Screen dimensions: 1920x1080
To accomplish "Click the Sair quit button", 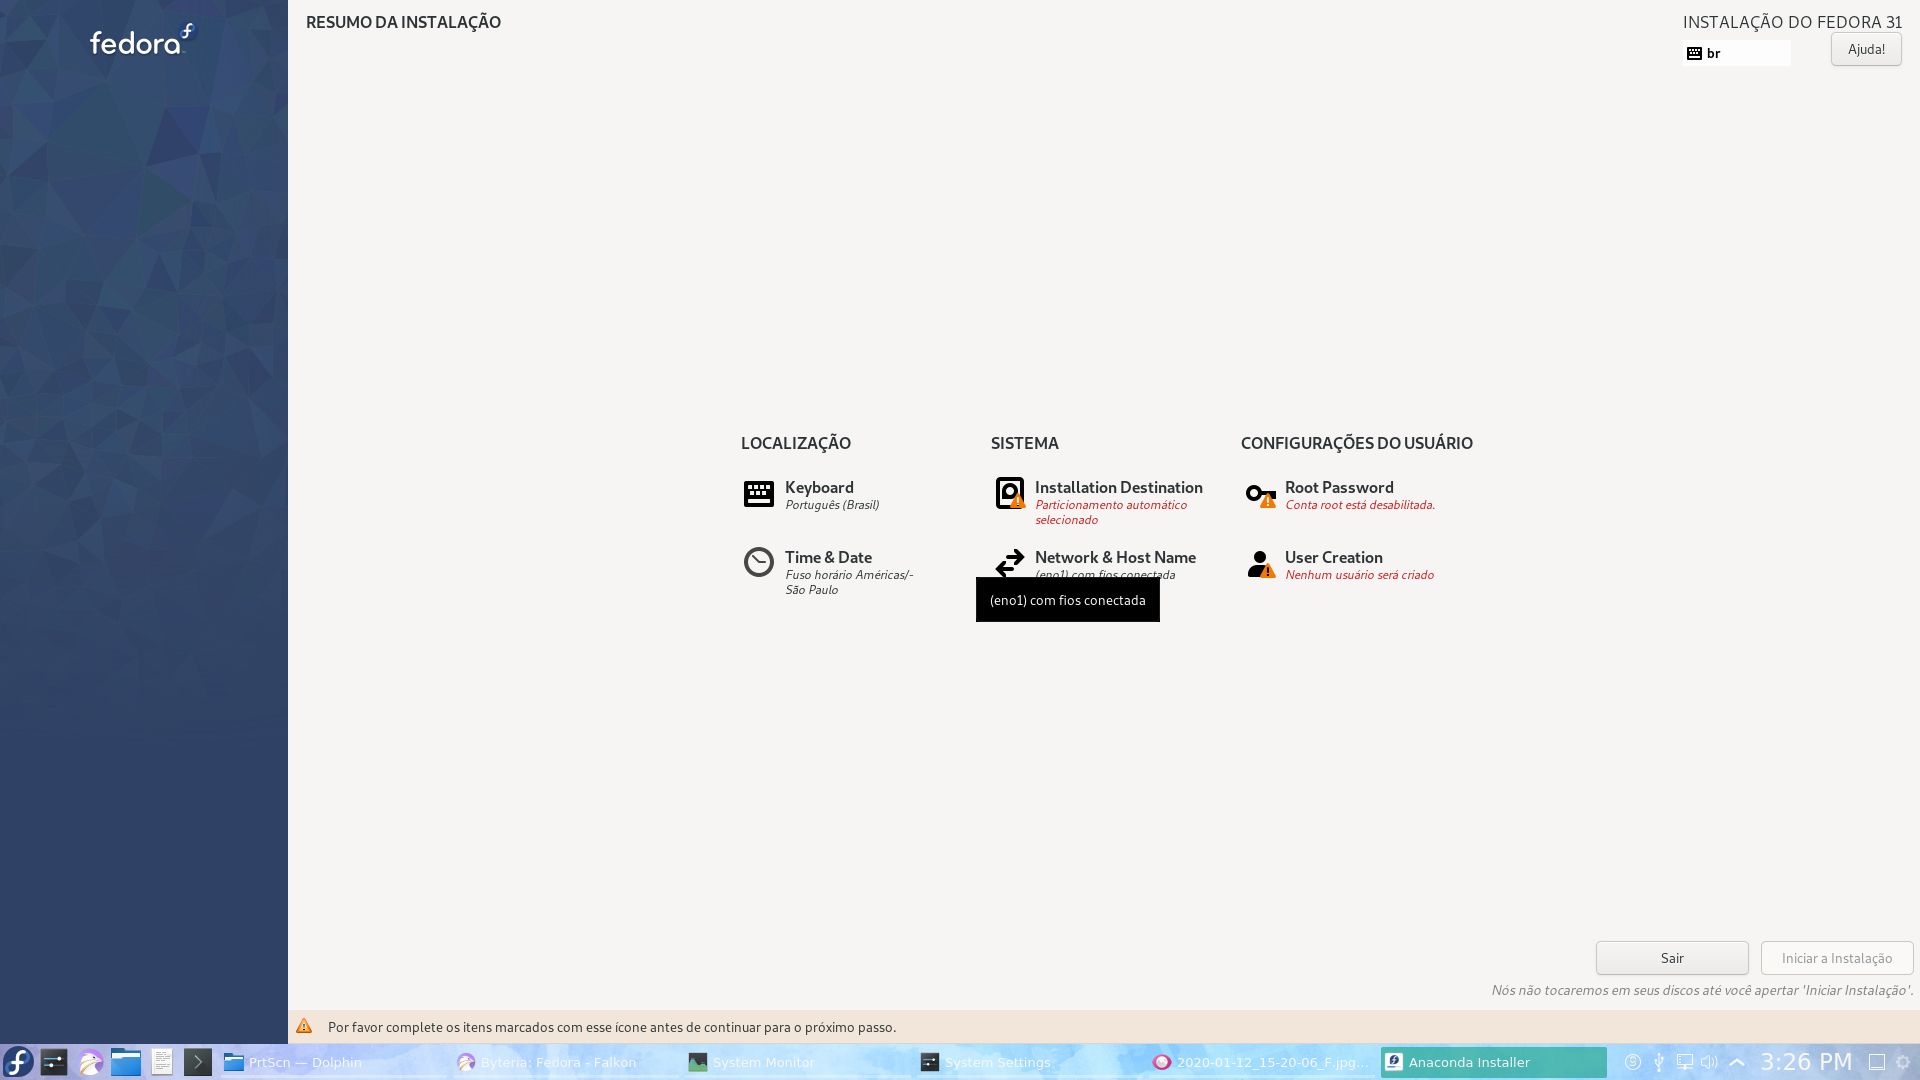I will point(1672,958).
